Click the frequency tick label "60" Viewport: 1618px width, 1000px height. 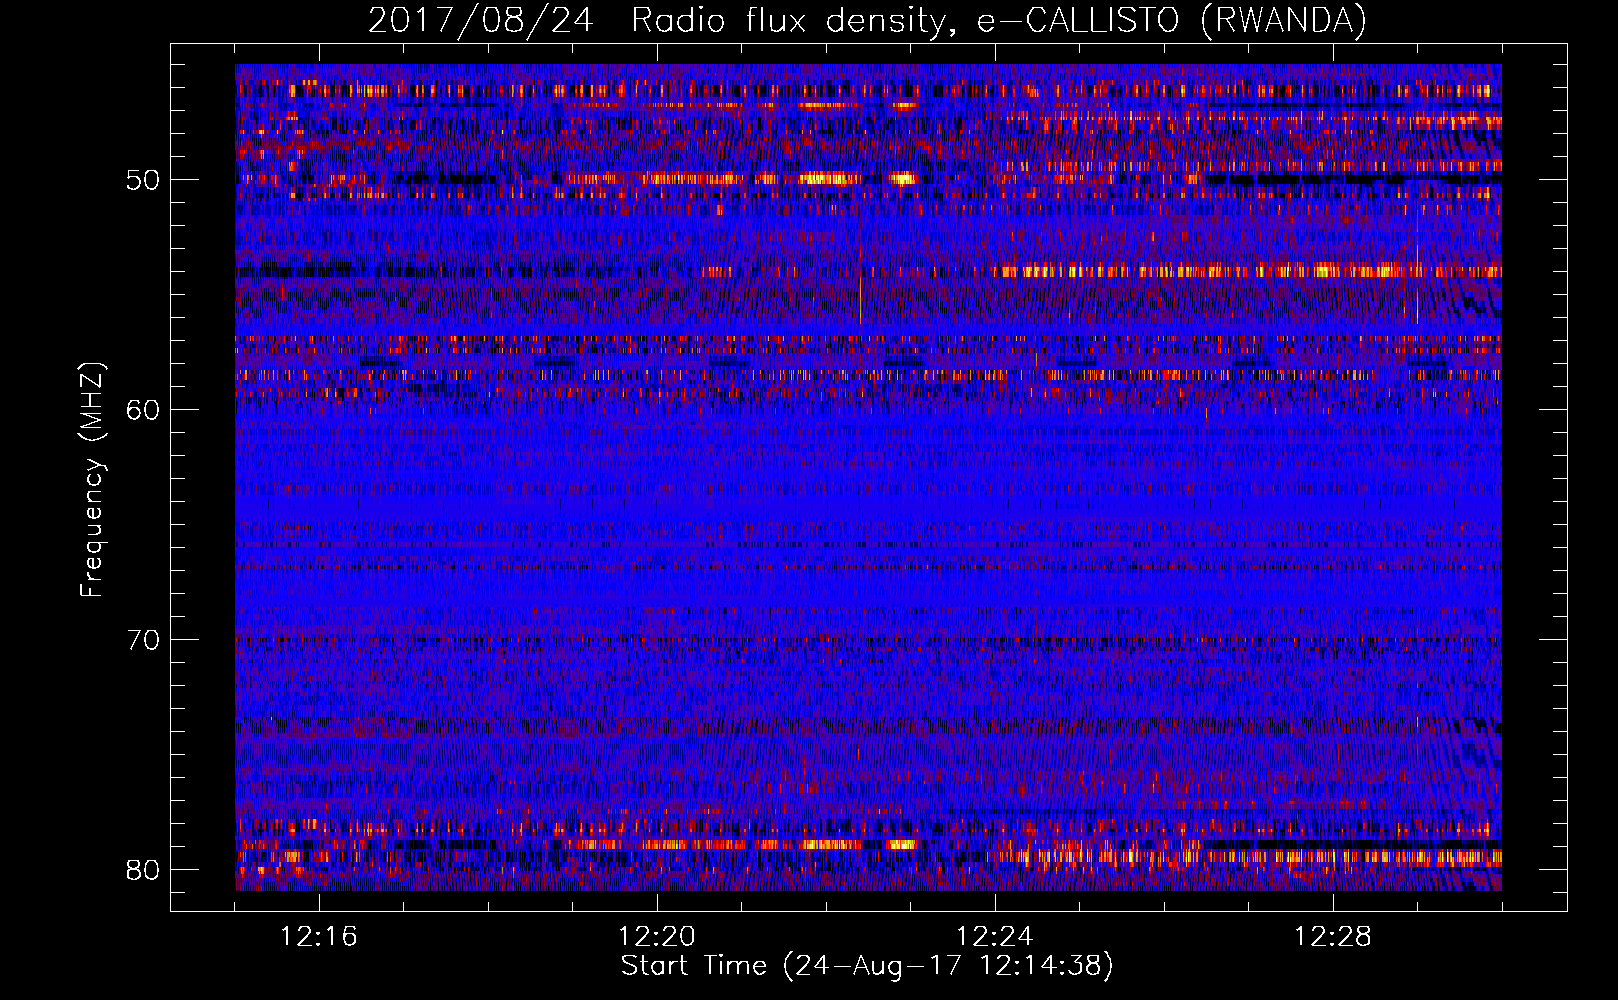143,410
